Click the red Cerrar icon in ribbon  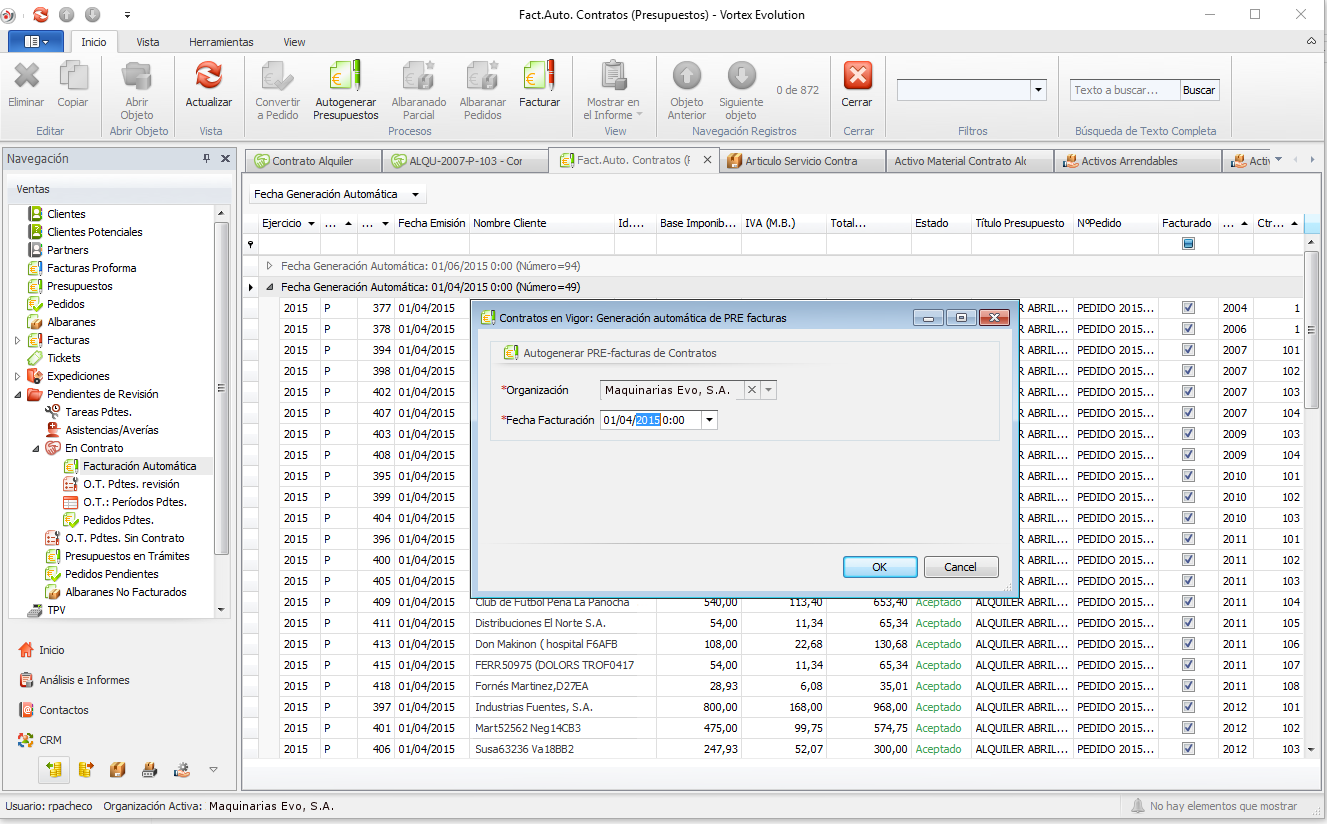(x=857, y=78)
